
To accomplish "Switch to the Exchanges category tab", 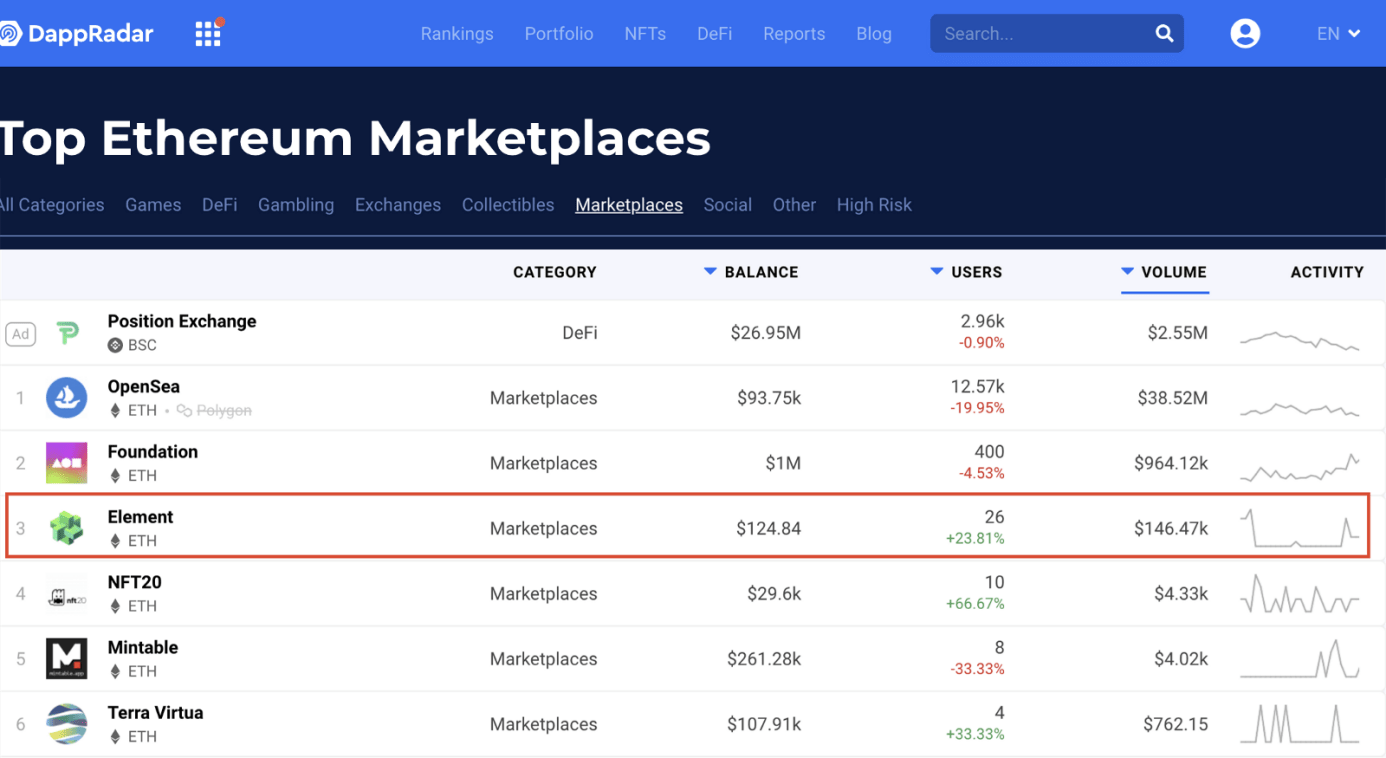I will pos(398,205).
